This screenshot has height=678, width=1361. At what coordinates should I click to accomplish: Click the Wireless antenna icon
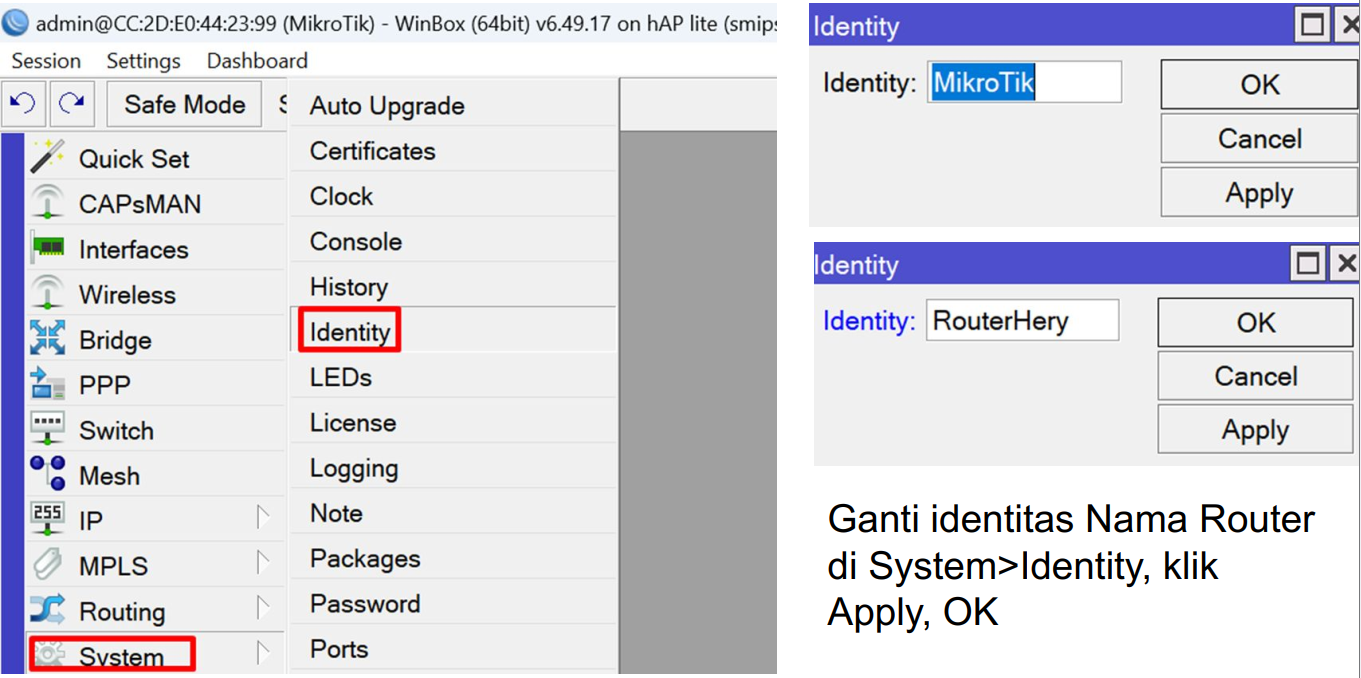[x=47, y=293]
